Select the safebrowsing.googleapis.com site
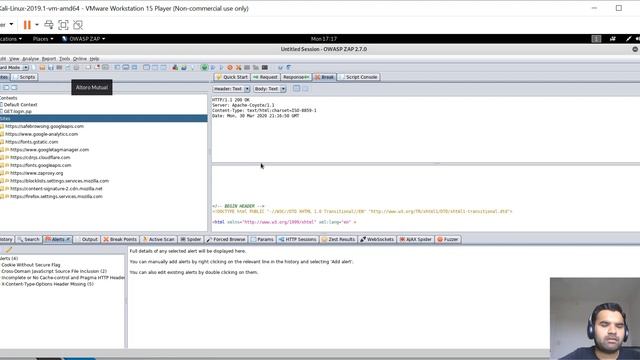The image size is (640, 360). [44, 126]
